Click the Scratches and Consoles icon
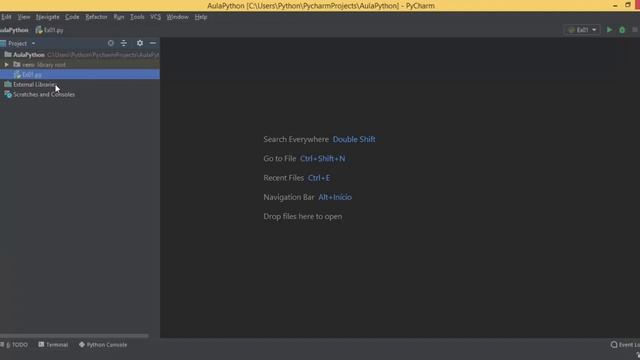This screenshot has width=640, height=360. coord(8,94)
